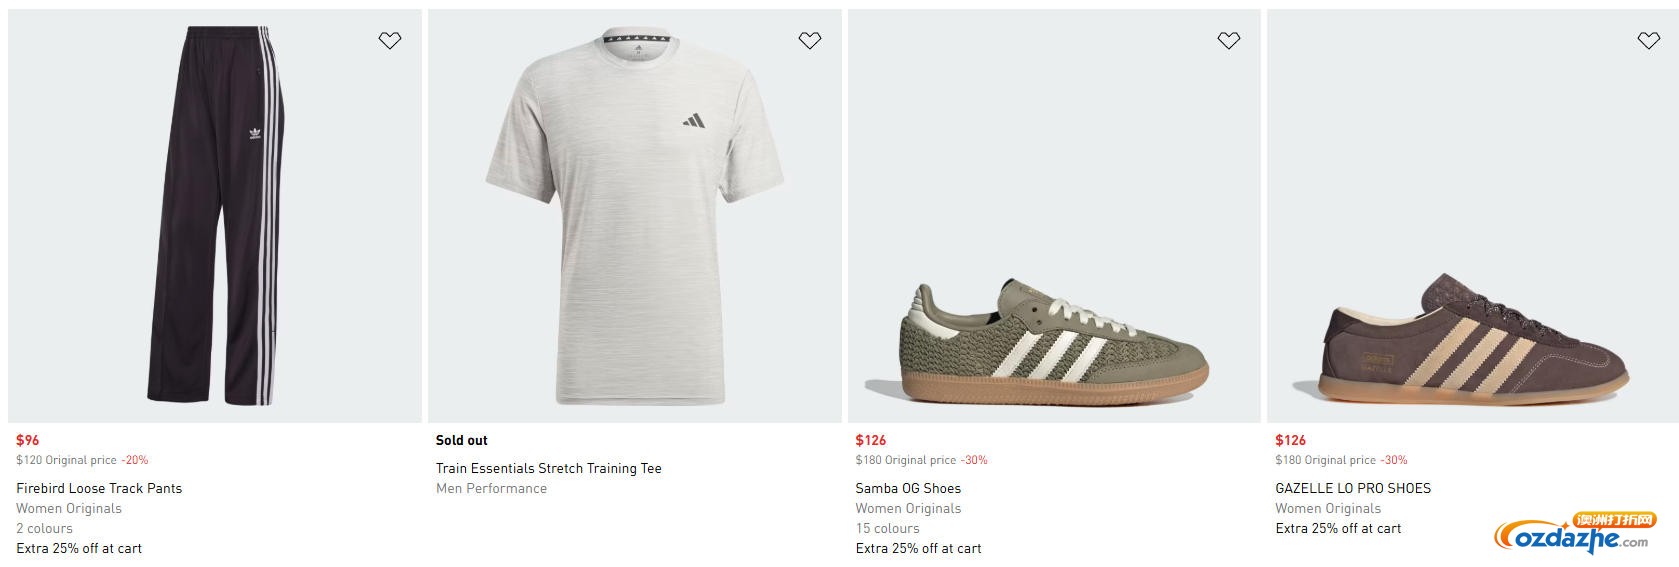Add Firebird Loose Track Pants to wishlist
The height and width of the screenshot is (567, 1679).
coord(389,40)
